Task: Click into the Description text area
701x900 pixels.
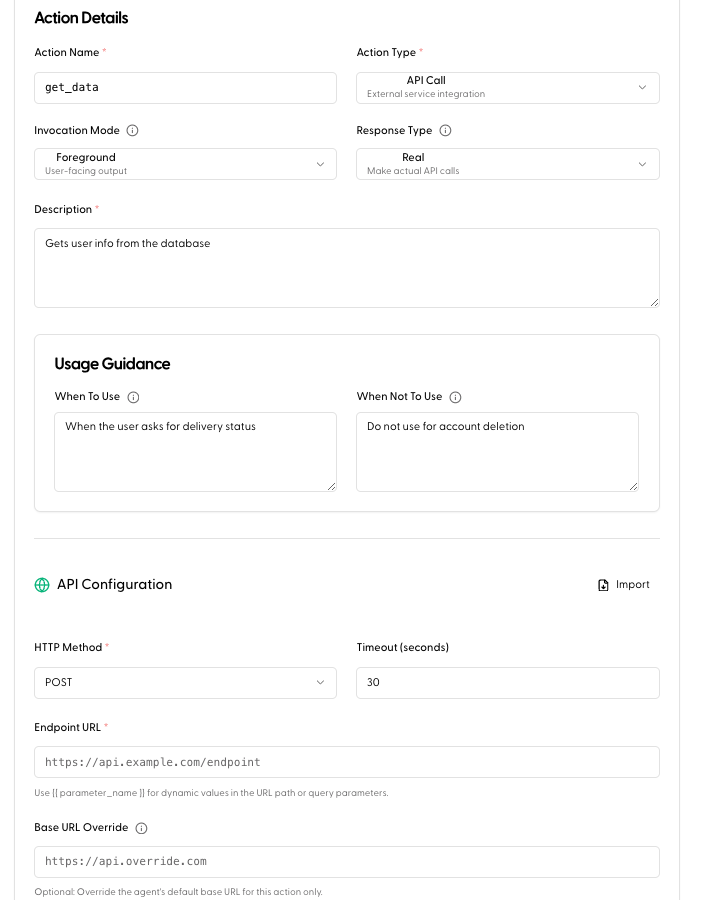Action: click(x=346, y=267)
